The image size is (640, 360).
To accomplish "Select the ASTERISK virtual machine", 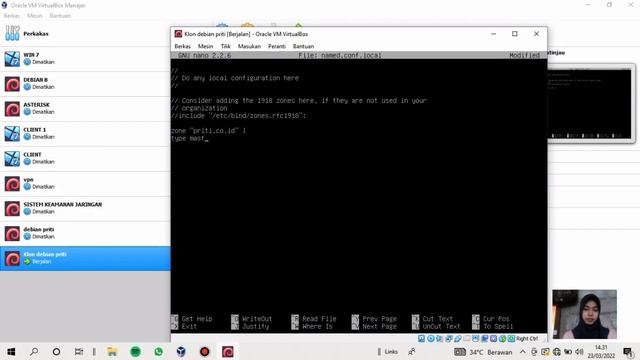I will [x=85, y=108].
